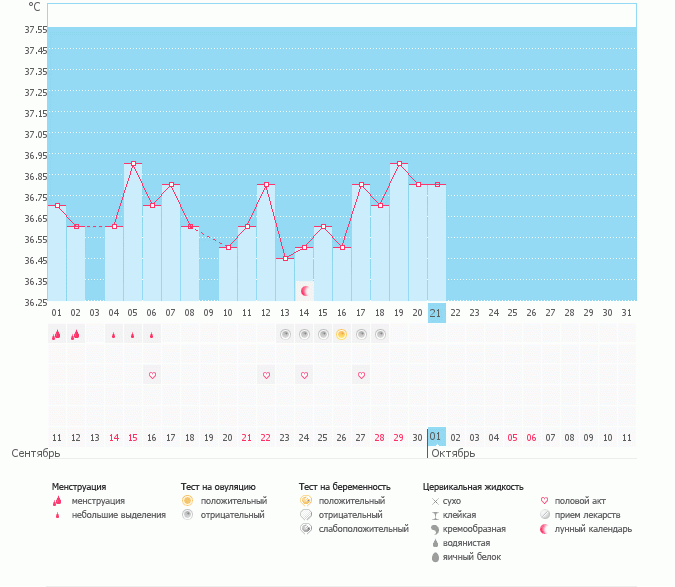This screenshot has height=587, width=675.
Task: Select the highlighted date 01 October
Action: [x=436, y=437]
